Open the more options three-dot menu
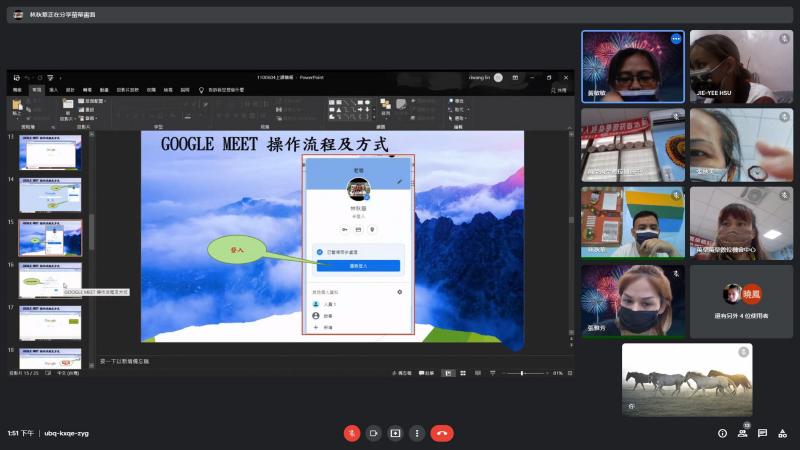The width and height of the screenshot is (800, 450). point(417,433)
